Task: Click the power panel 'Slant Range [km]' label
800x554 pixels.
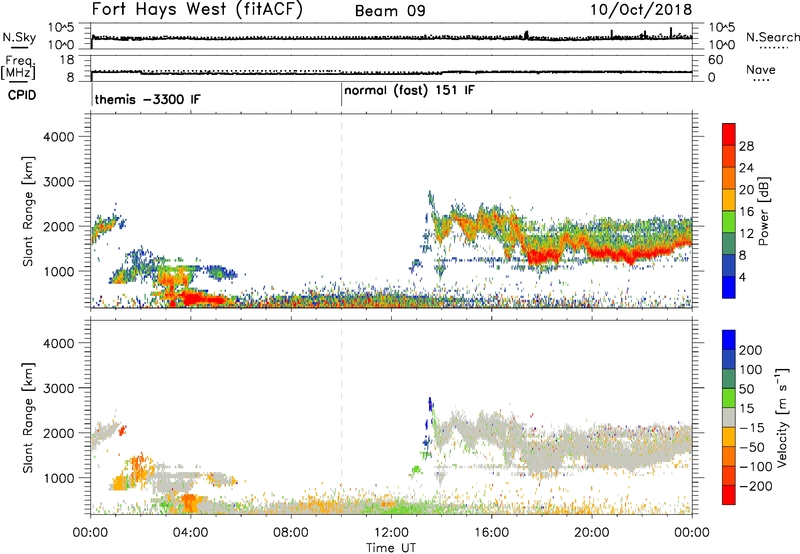Action: click(28, 211)
